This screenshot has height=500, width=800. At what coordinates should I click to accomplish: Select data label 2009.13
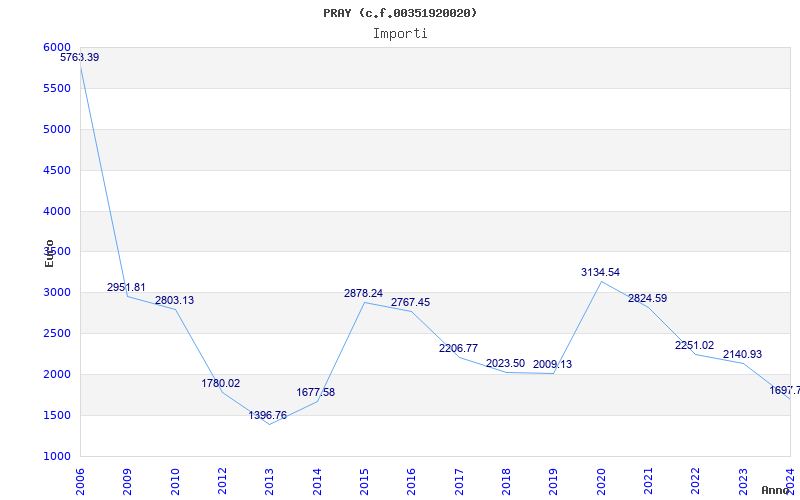point(553,364)
